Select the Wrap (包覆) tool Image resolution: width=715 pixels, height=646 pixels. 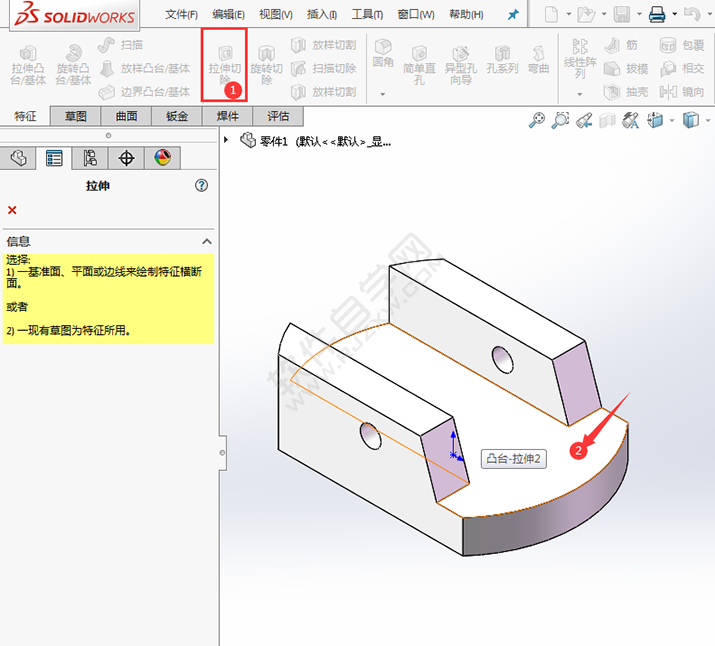(x=682, y=45)
